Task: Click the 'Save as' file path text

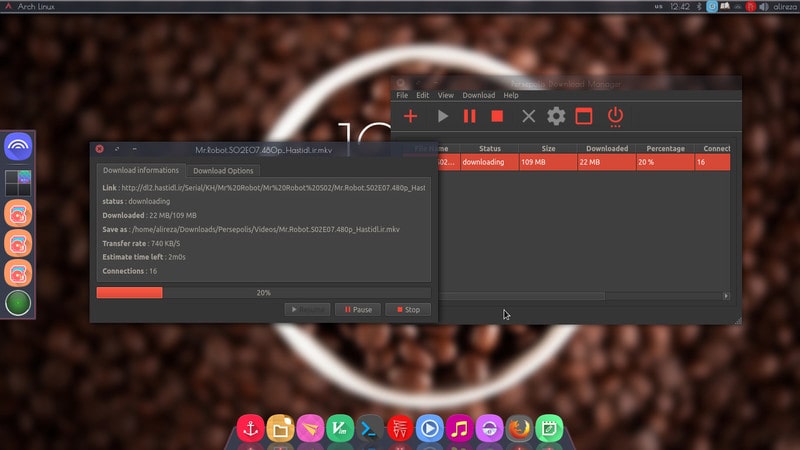Action: [266, 230]
